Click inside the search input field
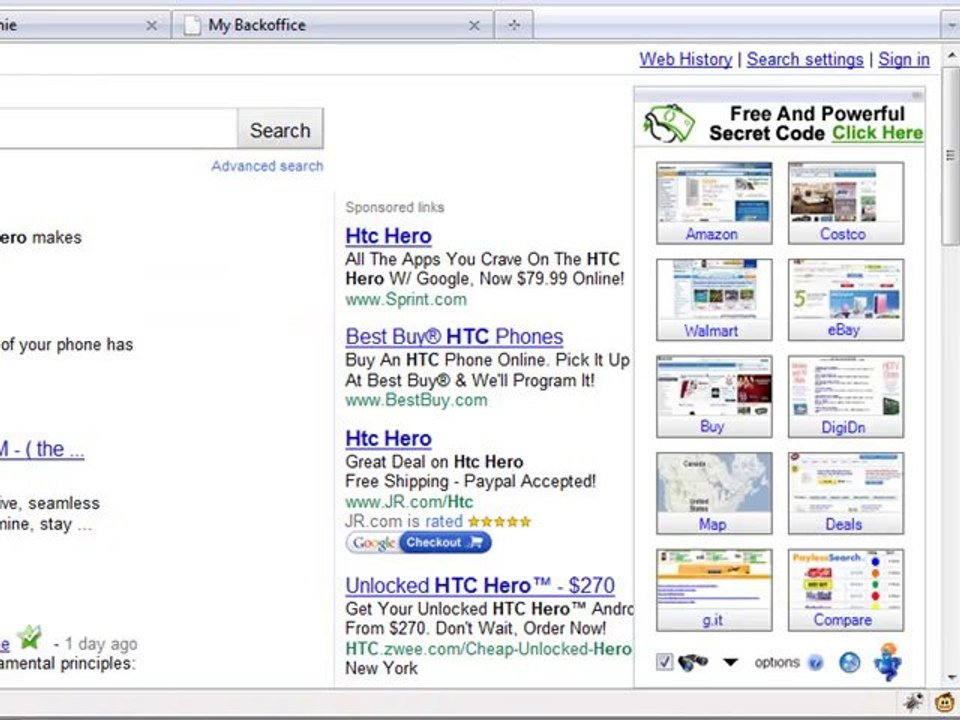Viewport: 960px width, 720px height. 118,129
